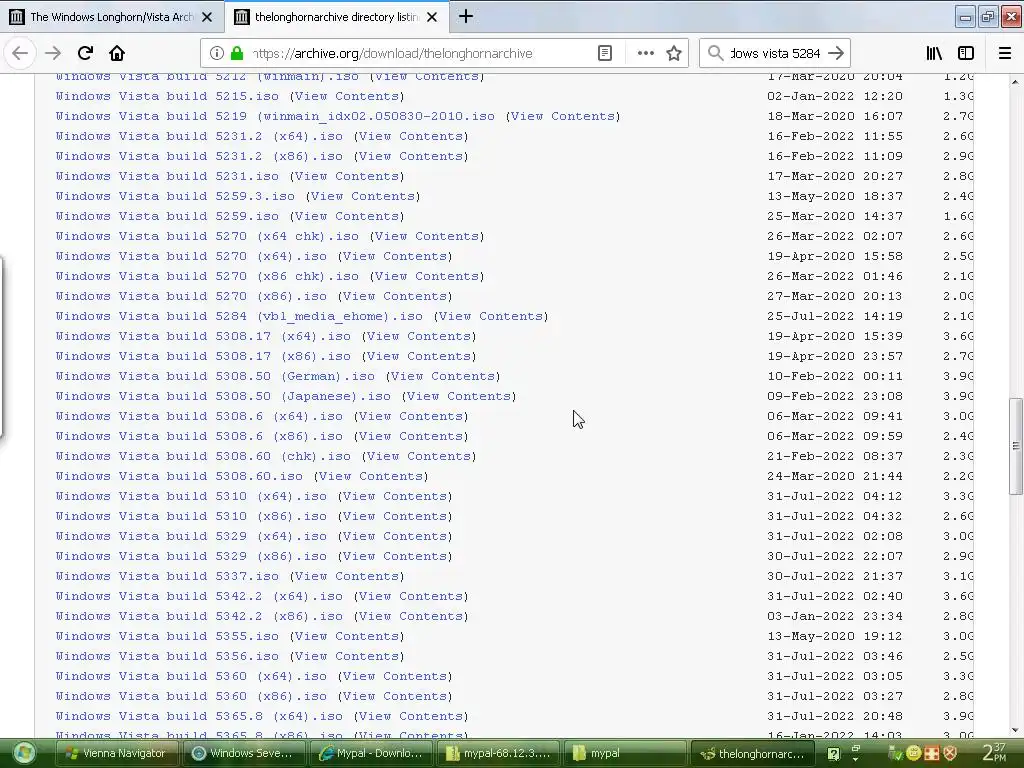
Task: Open the Library bookmarks icon
Action: [934, 54]
